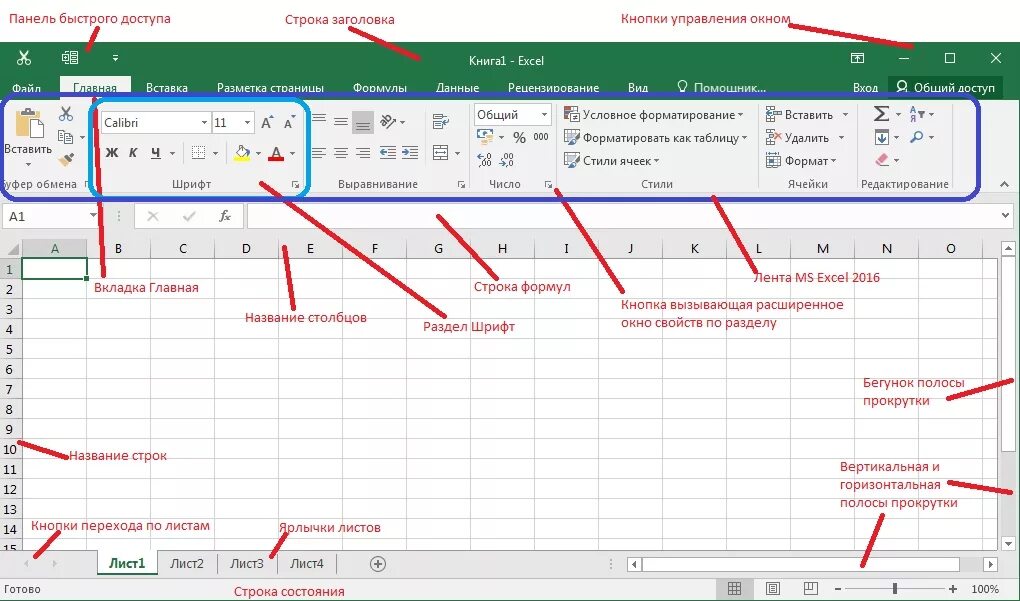Toggle underline Ч formatting
The width and height of the screenshot is (1020, 601).
(155, 153)
